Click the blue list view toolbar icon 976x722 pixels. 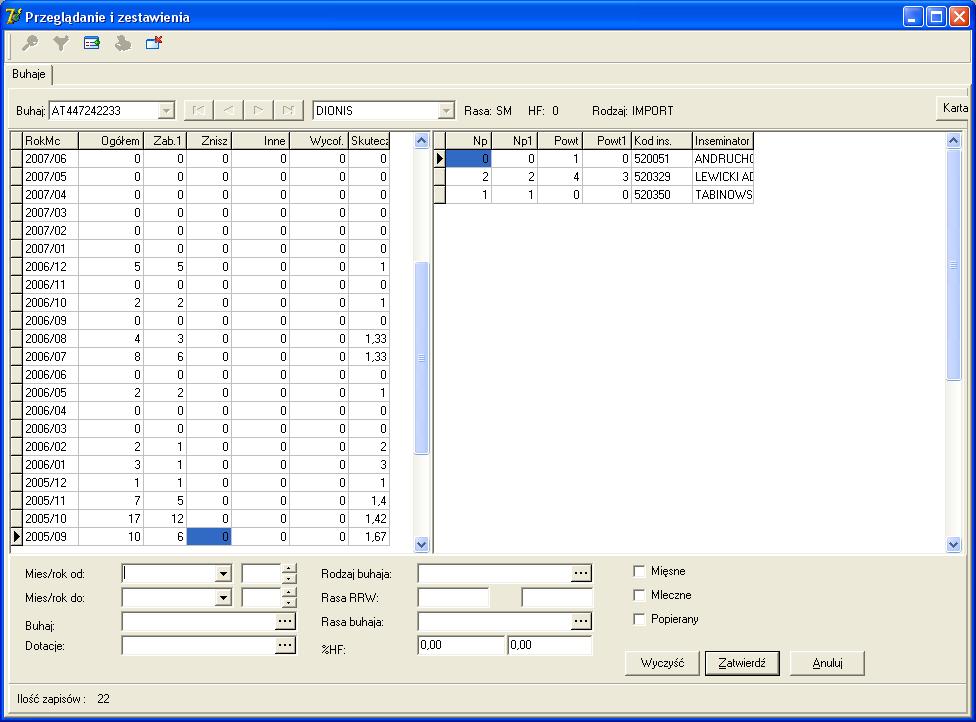[x=92, y=43]
